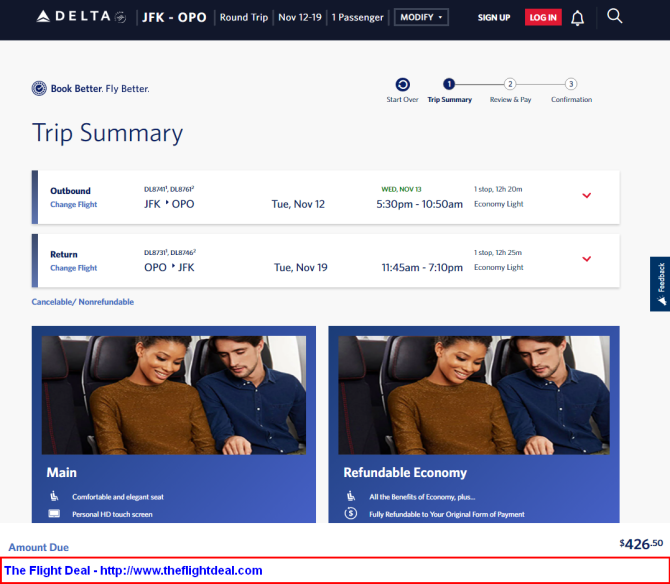
Task: Click the Delta logo in header
Action: 81,17
